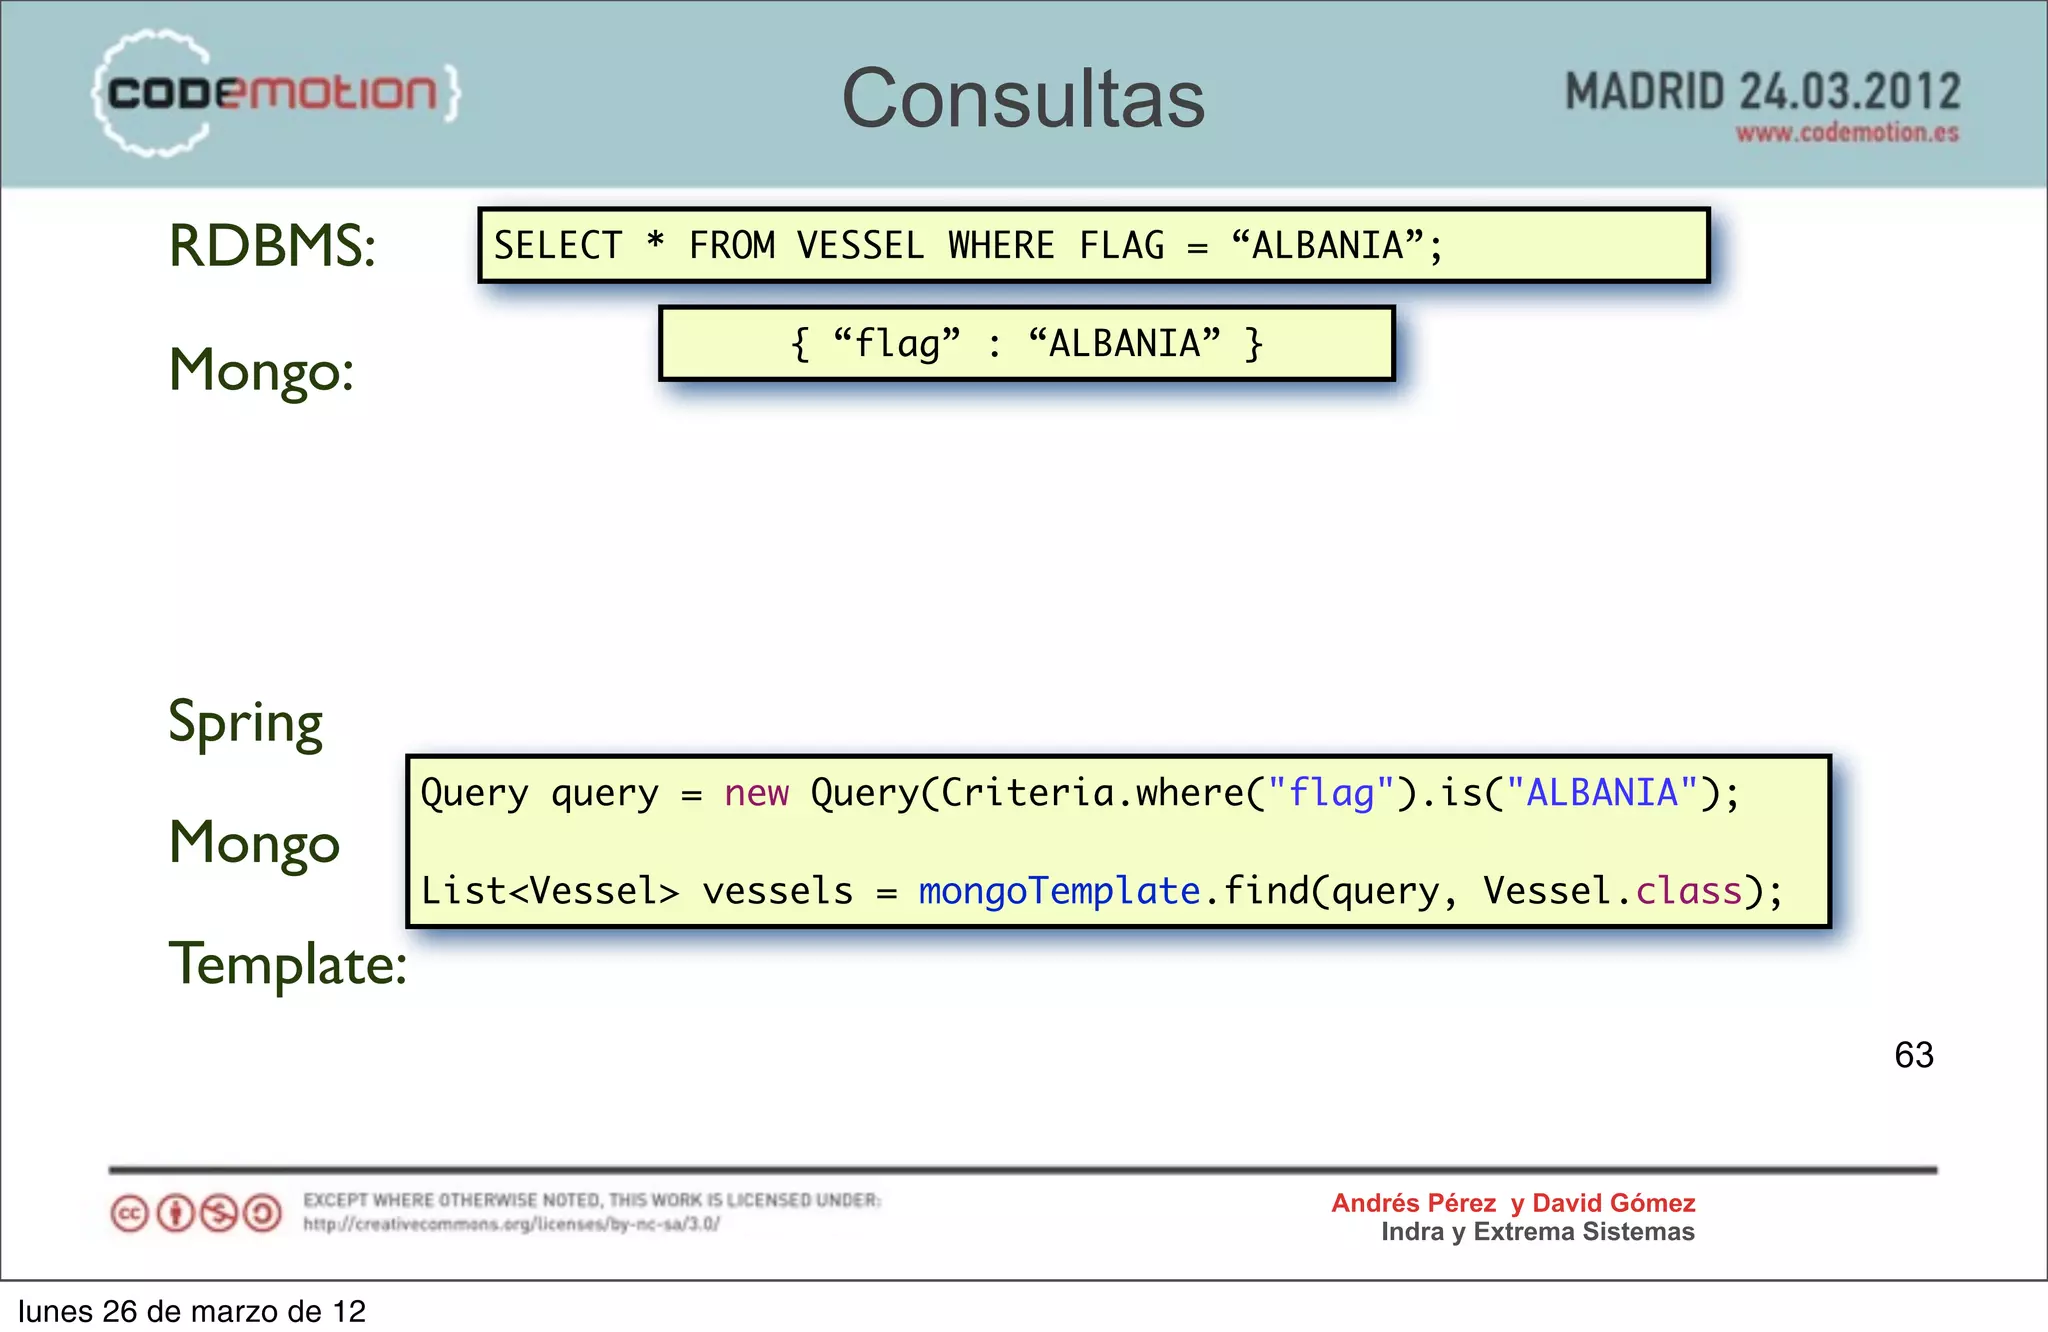
Task: Click the List<Vessel> vessels code line
Action: pos(1102,891)
